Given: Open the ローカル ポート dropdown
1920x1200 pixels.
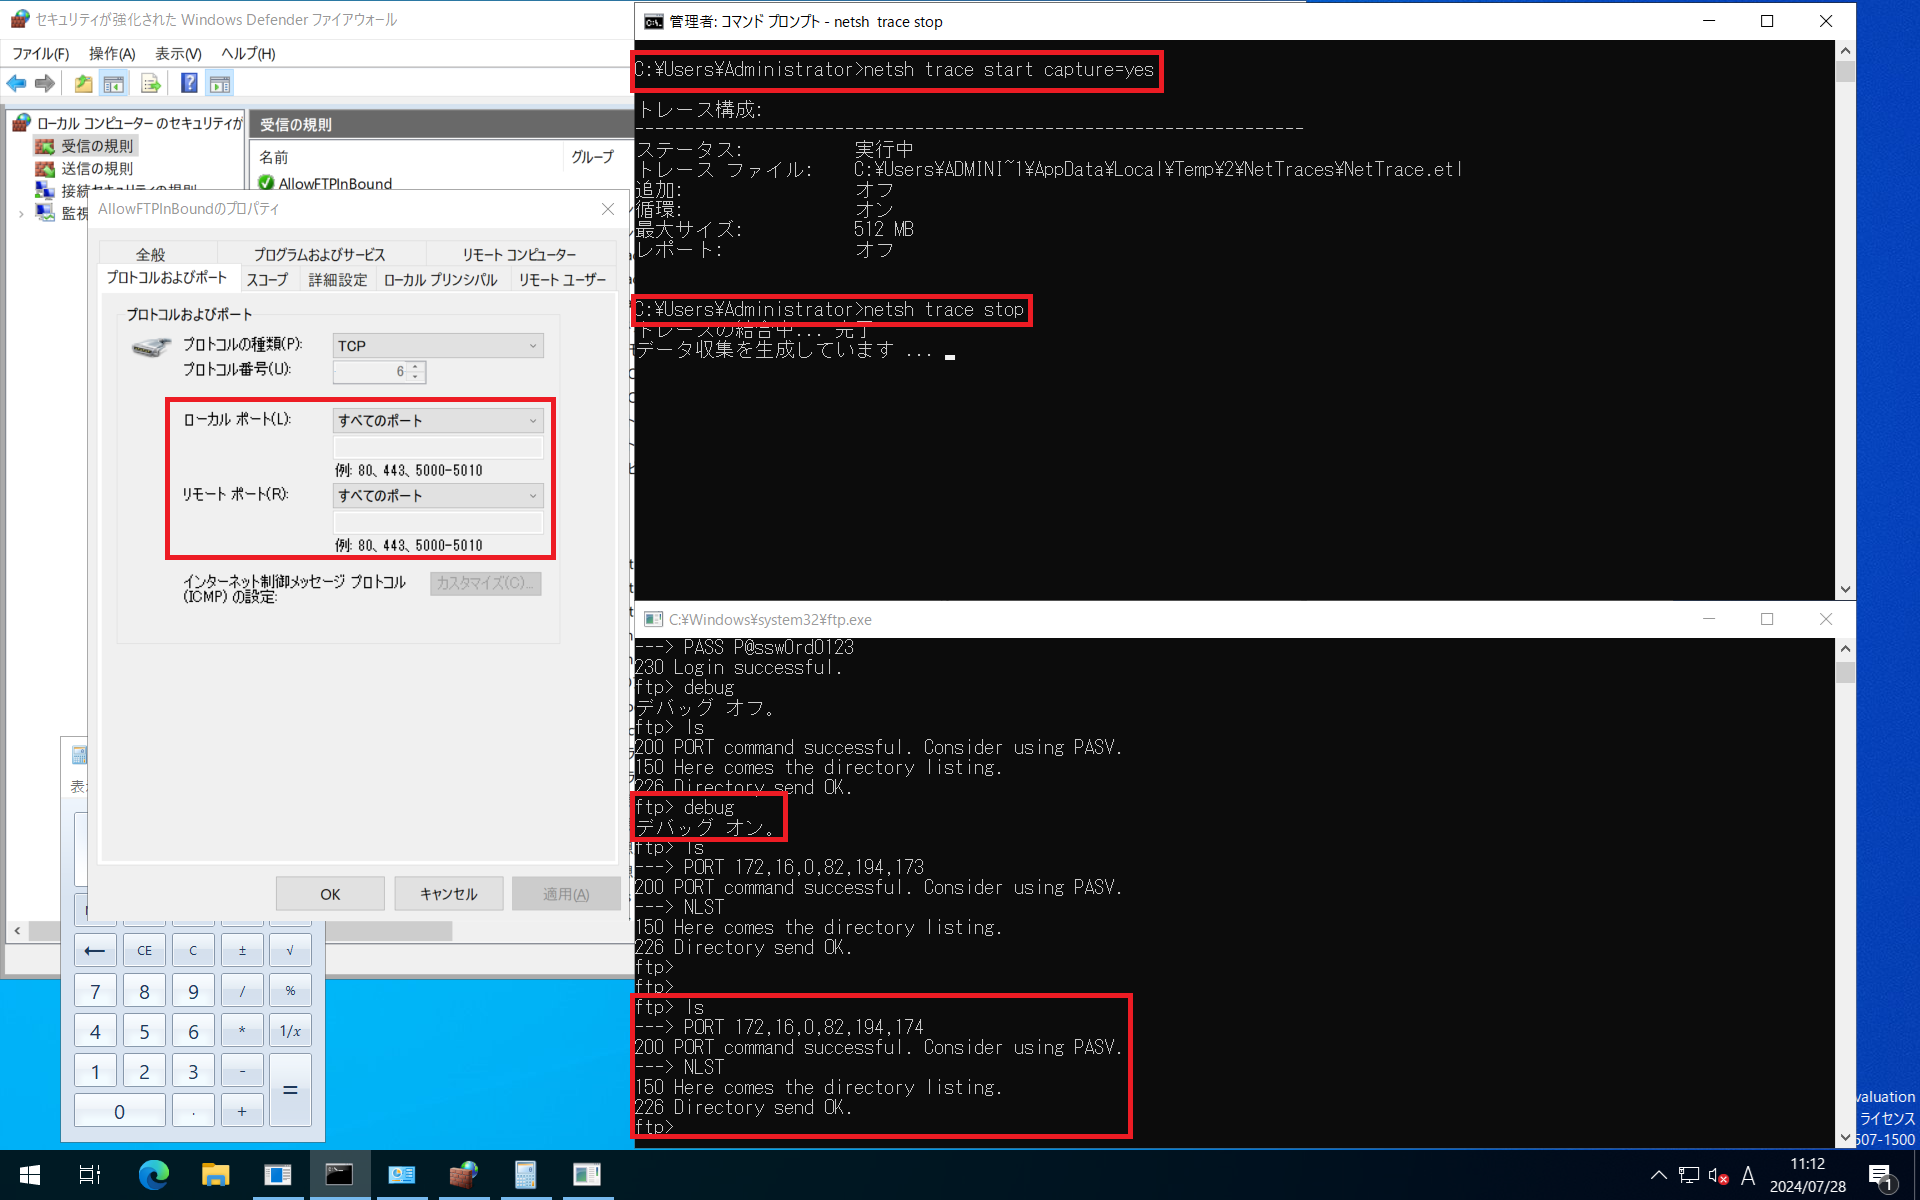Looking at the screenshot, I should click(x=438, y=421).
